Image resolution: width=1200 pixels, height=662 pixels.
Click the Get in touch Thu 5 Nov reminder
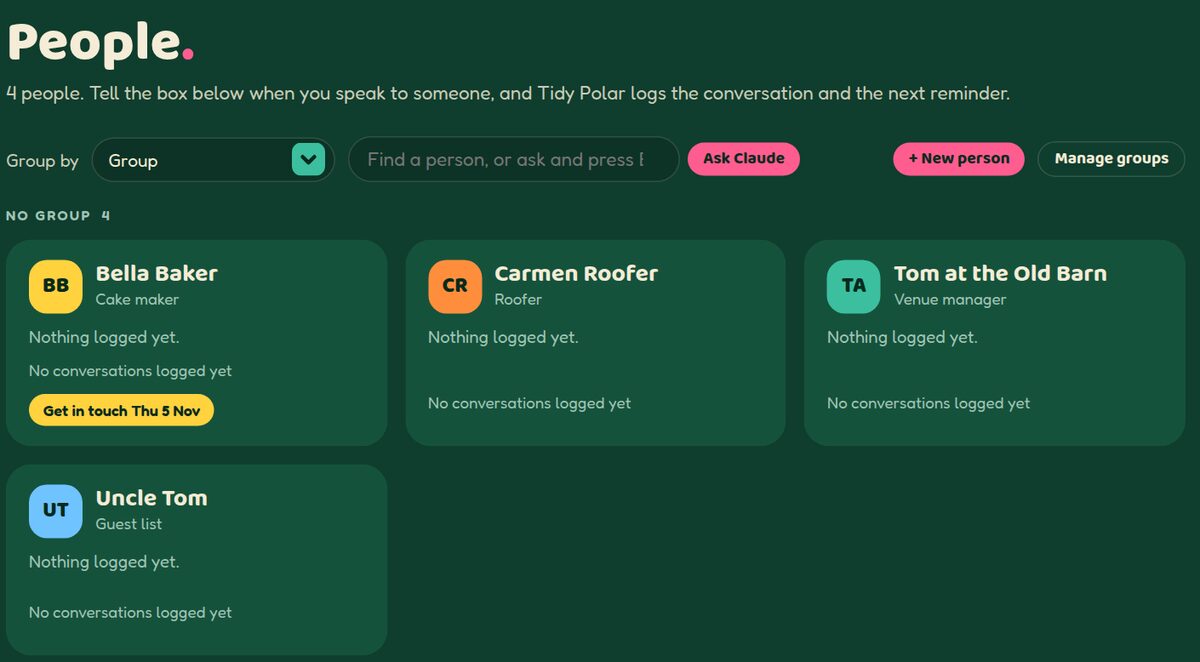tap(122, 411)
